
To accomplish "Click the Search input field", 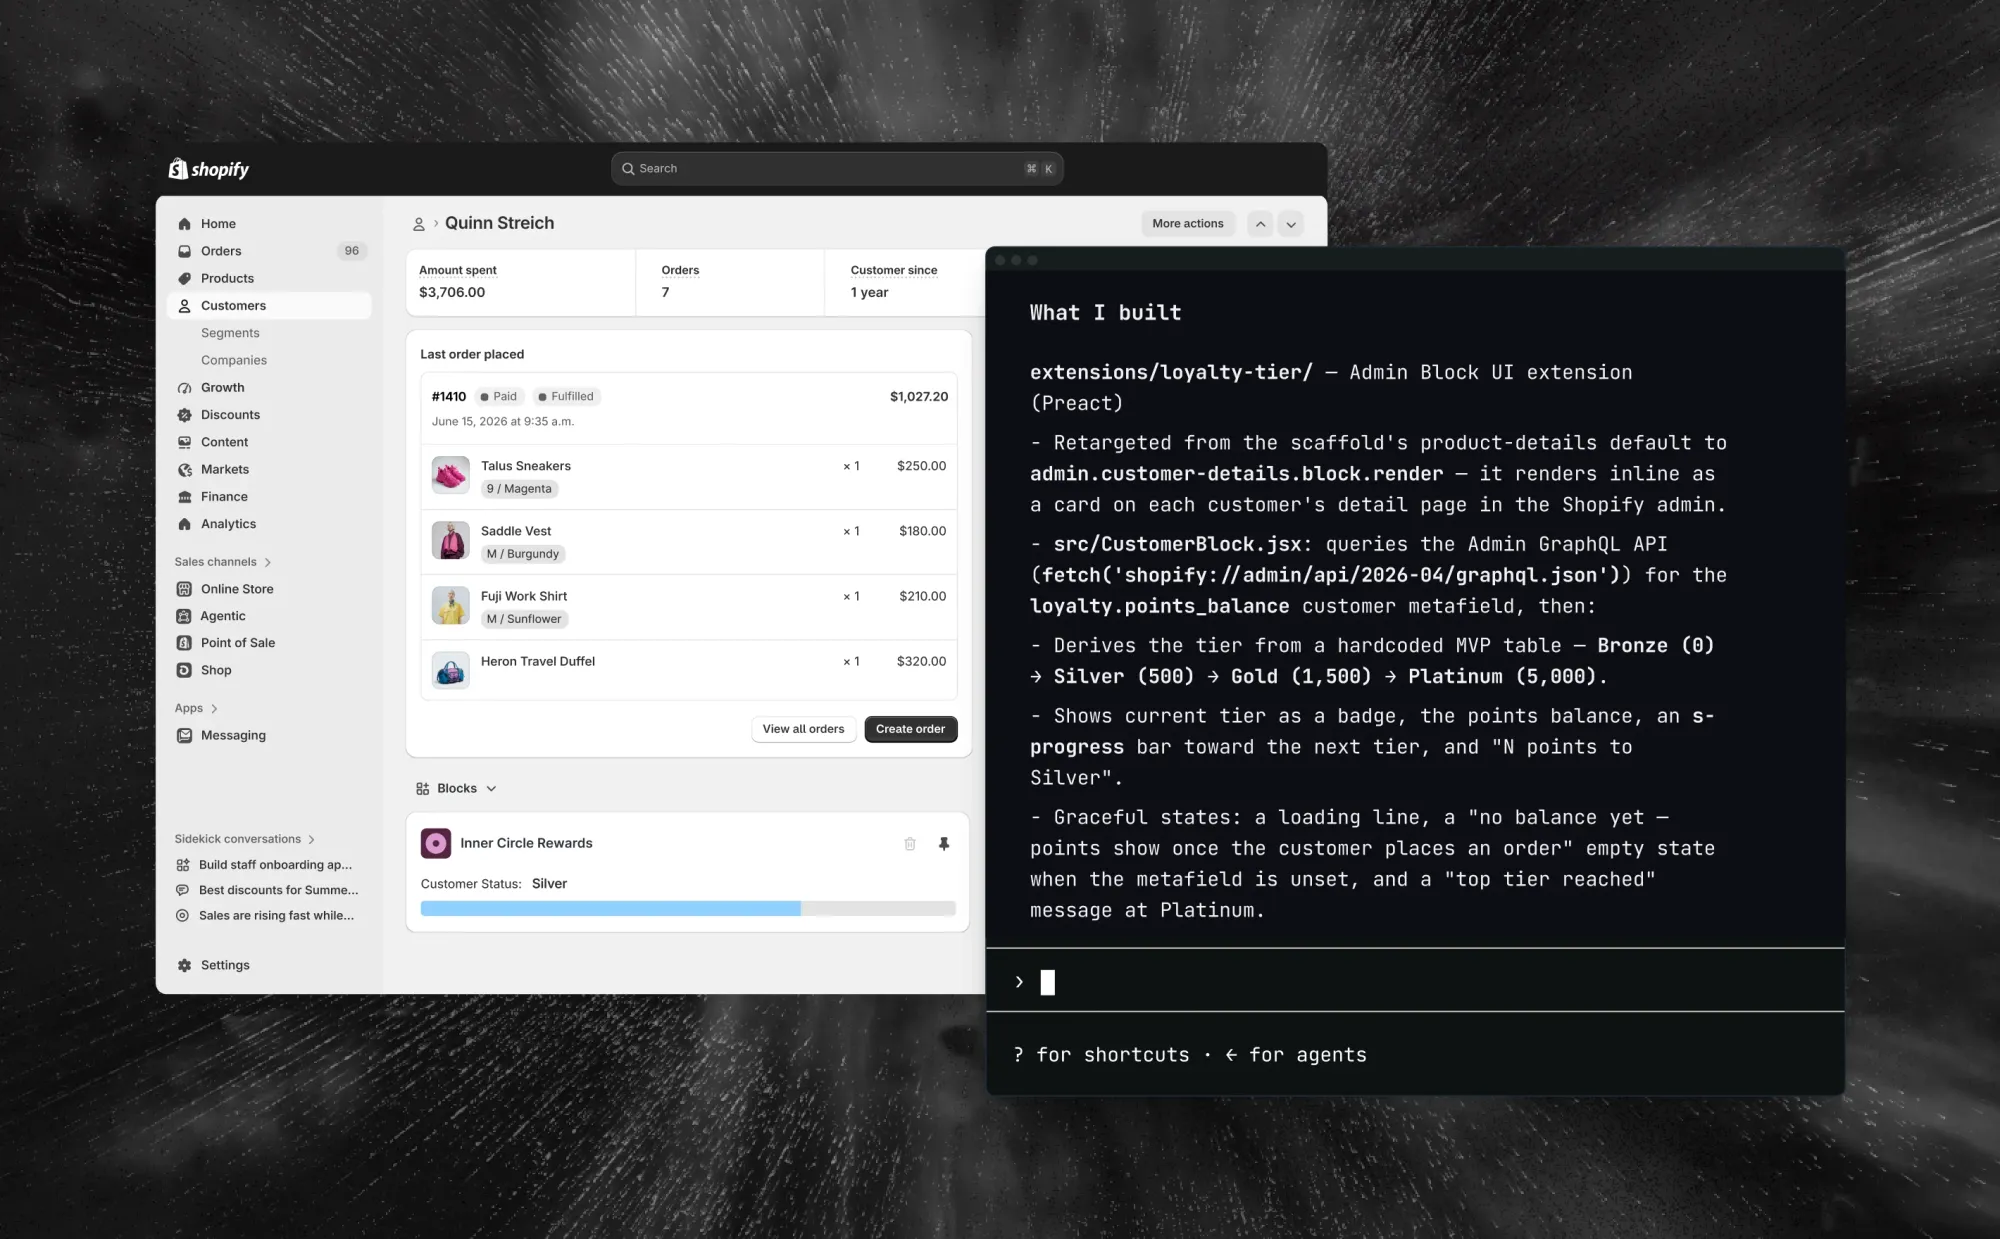I will (837, 169).
